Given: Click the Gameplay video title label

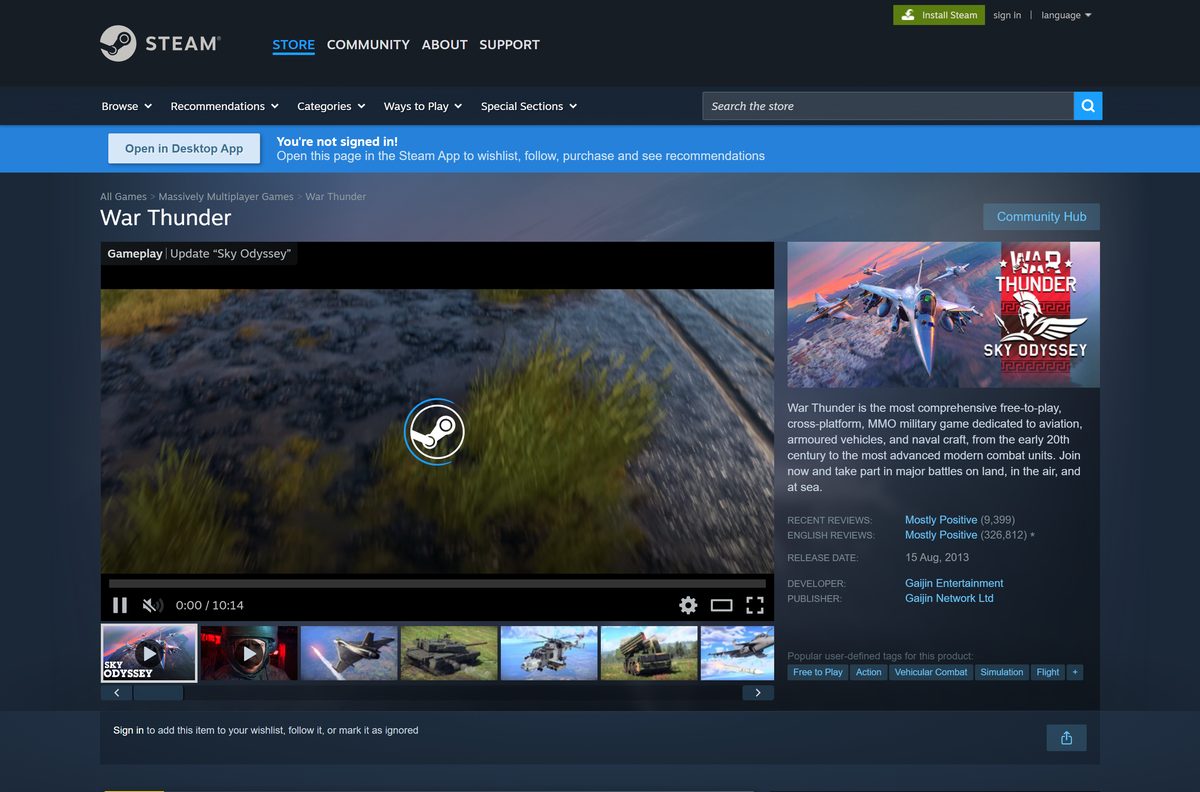Looking at the screenshot, I should (135, 254).
